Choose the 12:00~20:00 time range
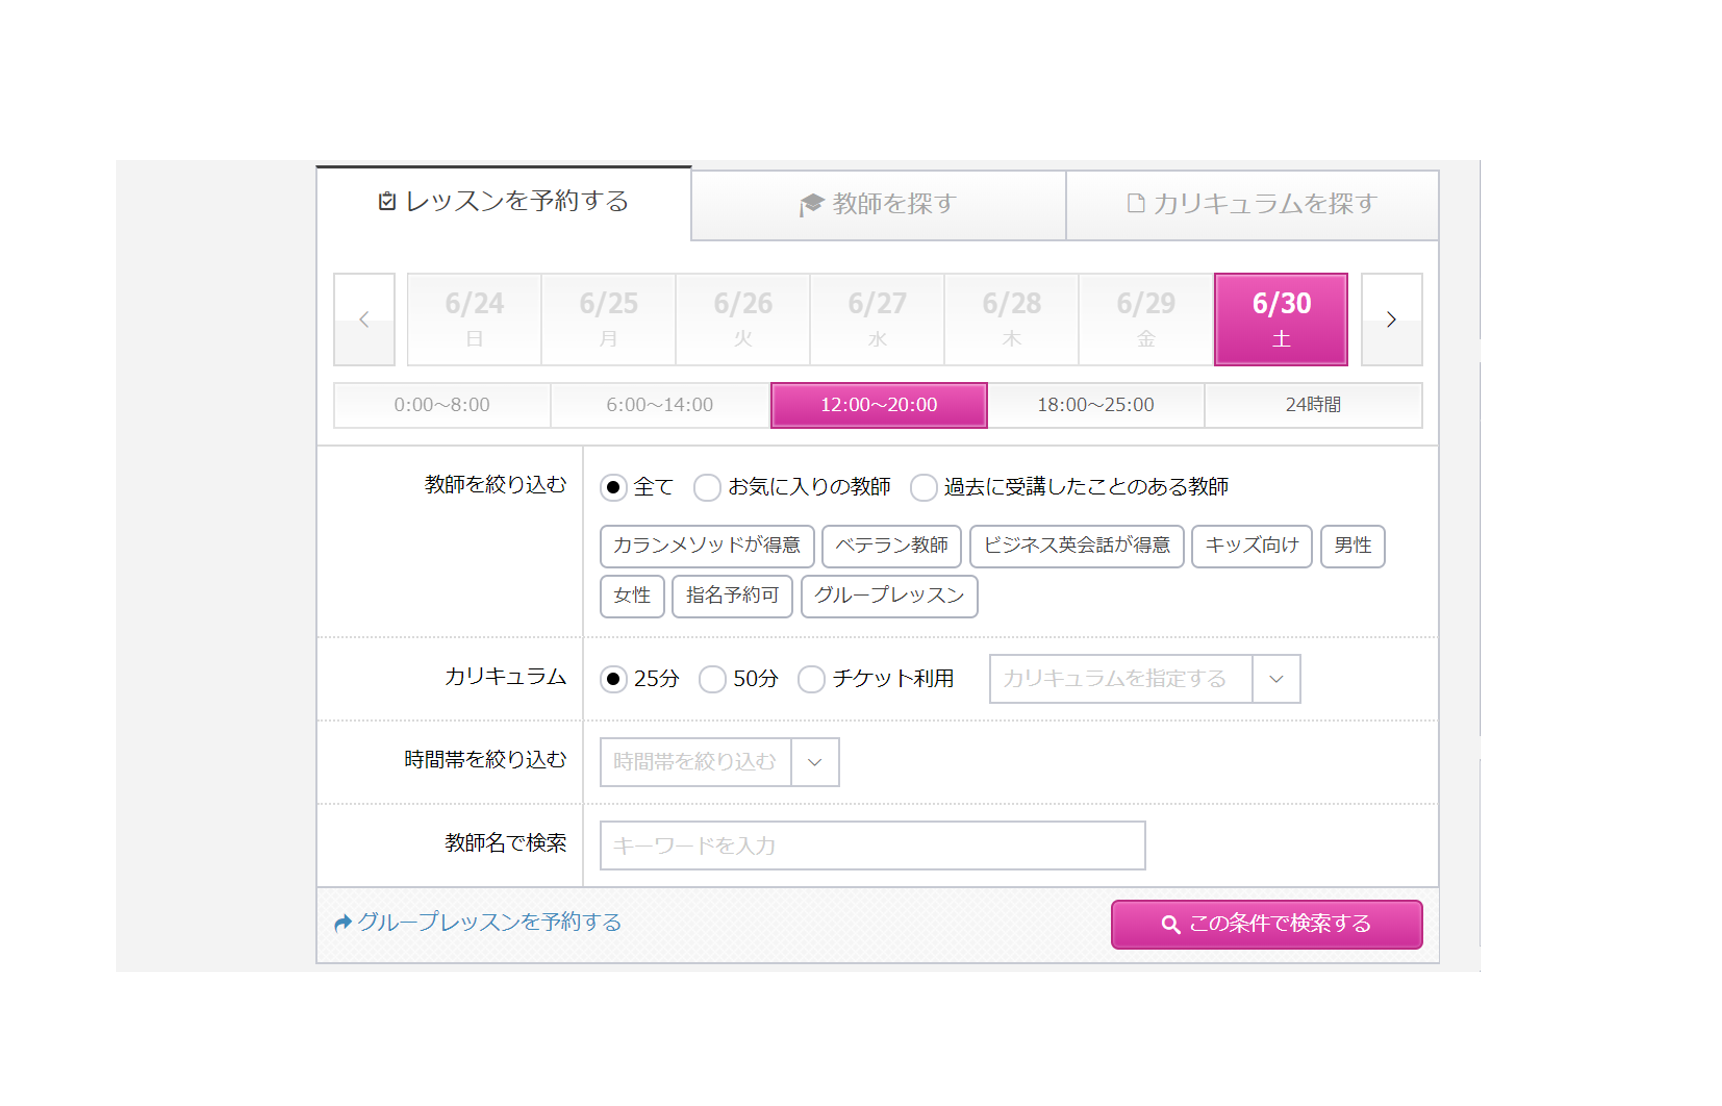Screen dimensions: 1722x1106 click(879, 405)
